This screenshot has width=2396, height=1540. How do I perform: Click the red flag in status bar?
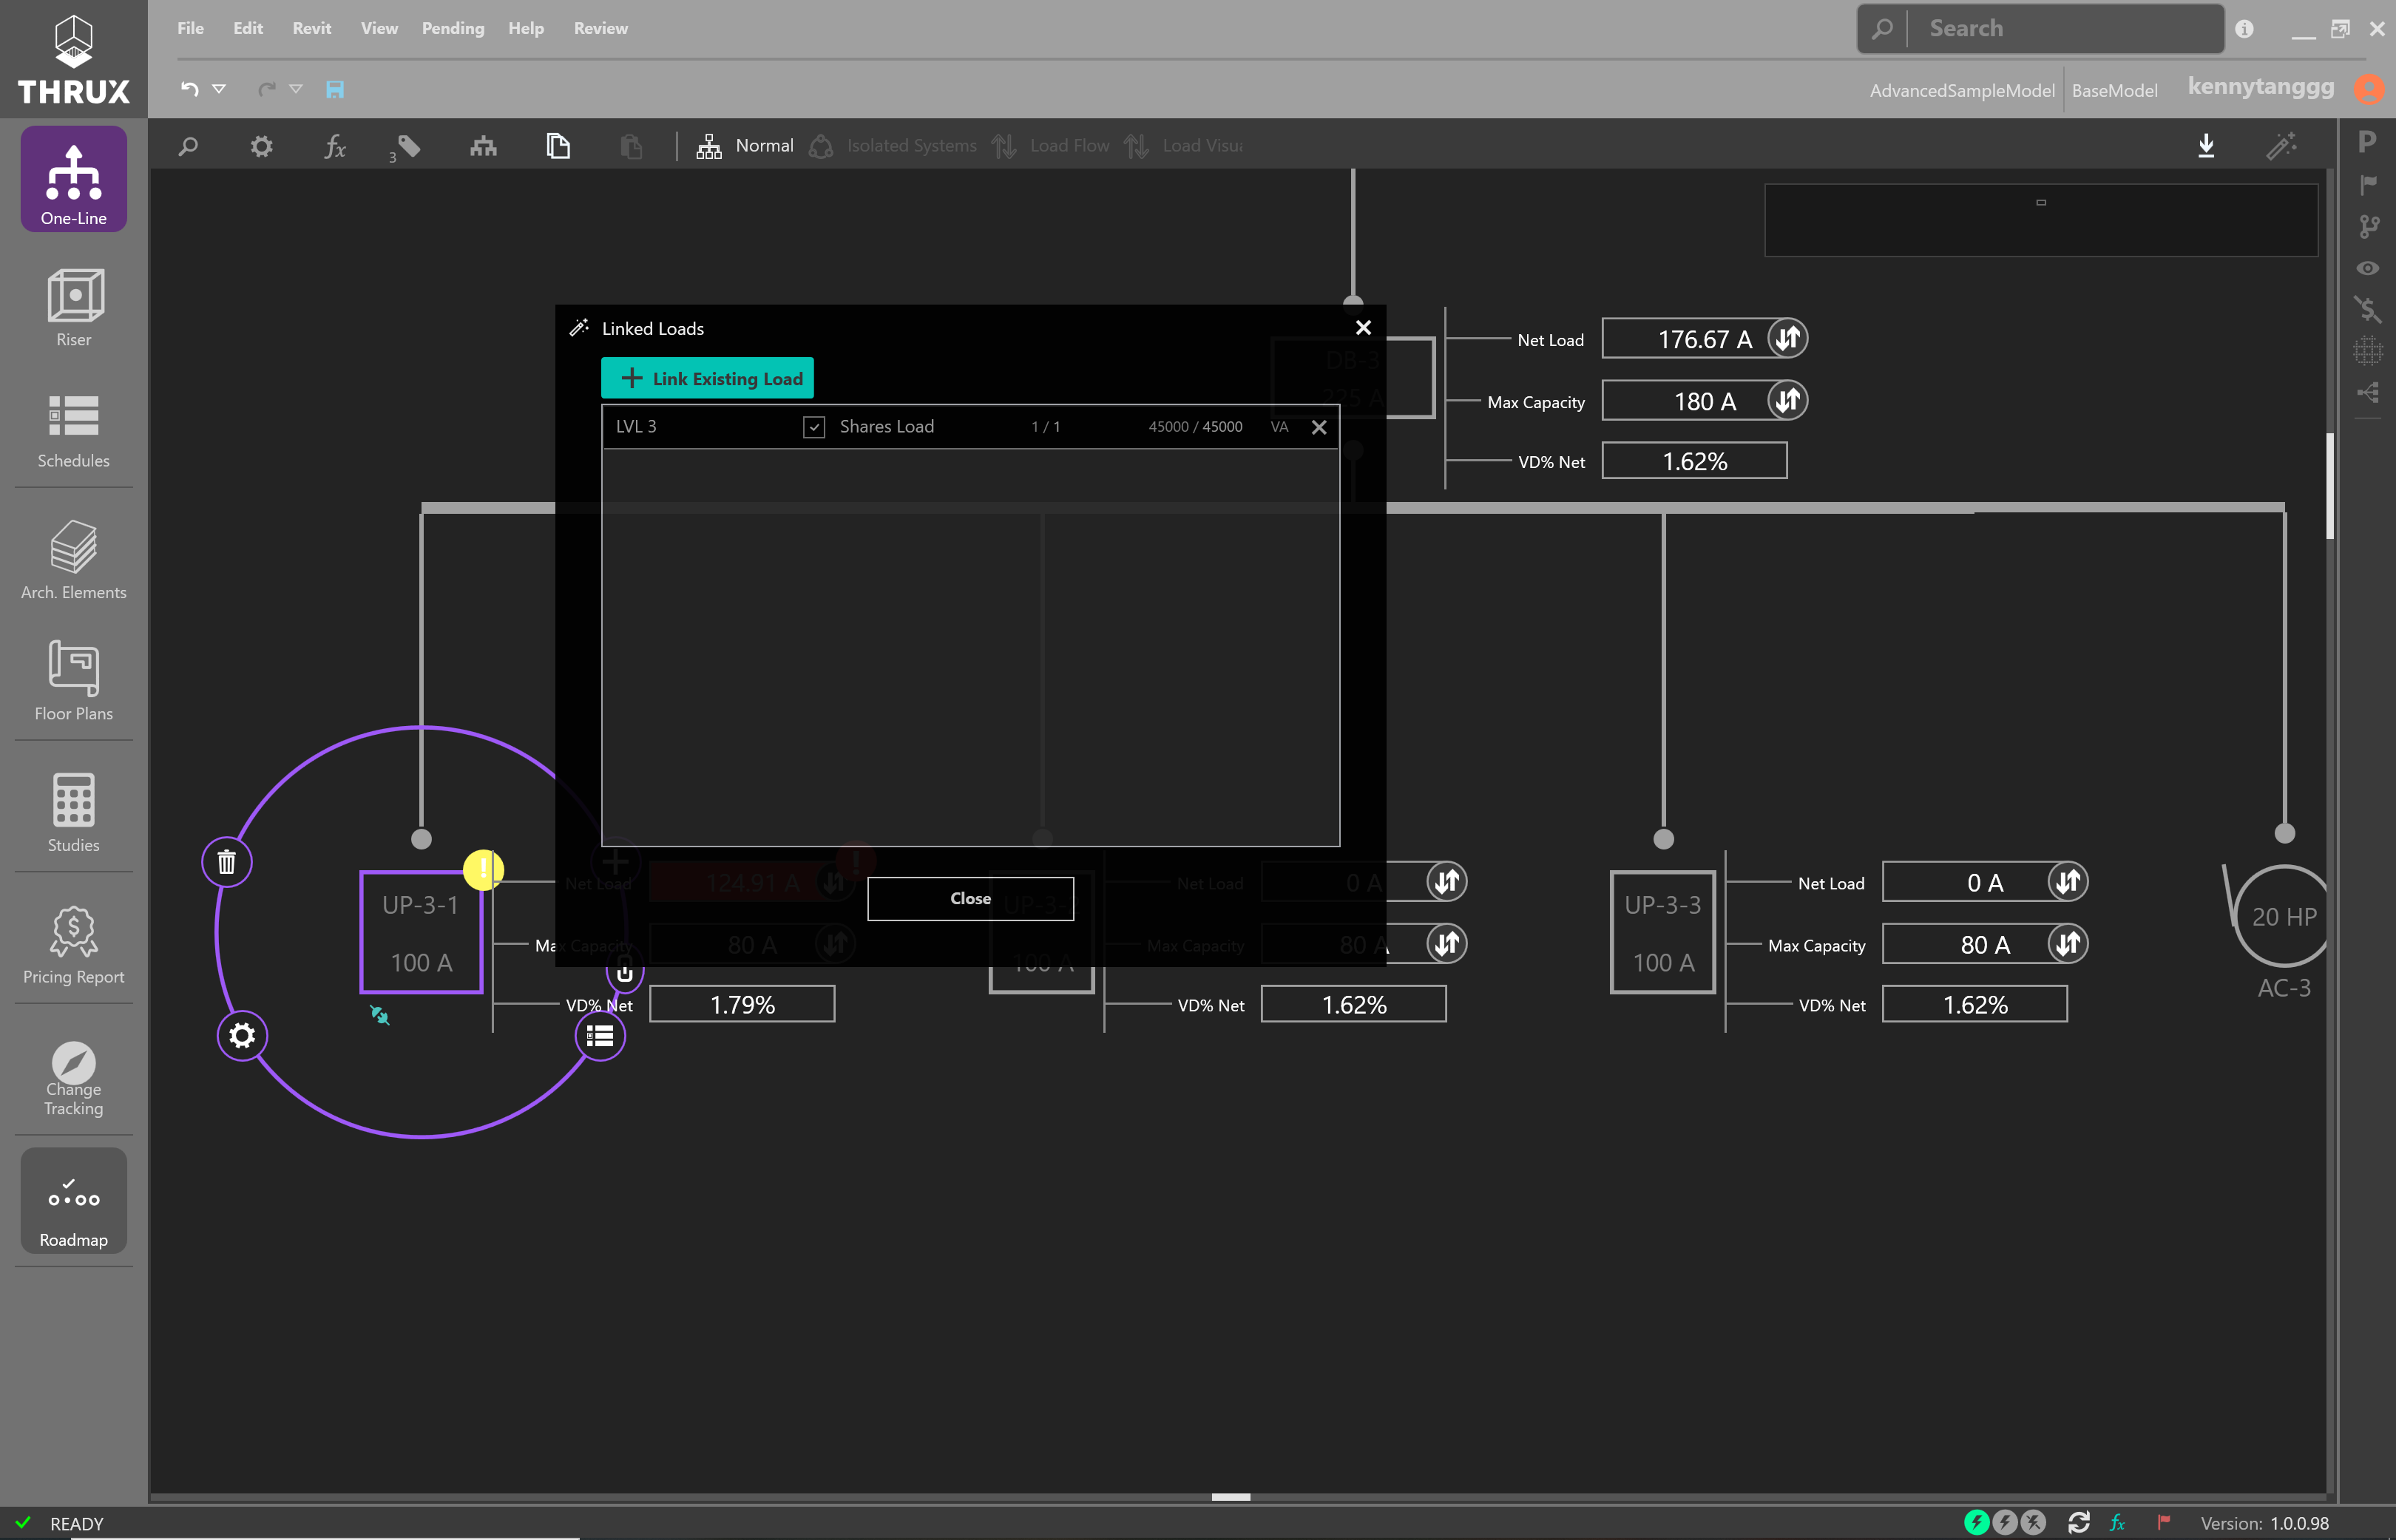(x=2164, y=1522)
